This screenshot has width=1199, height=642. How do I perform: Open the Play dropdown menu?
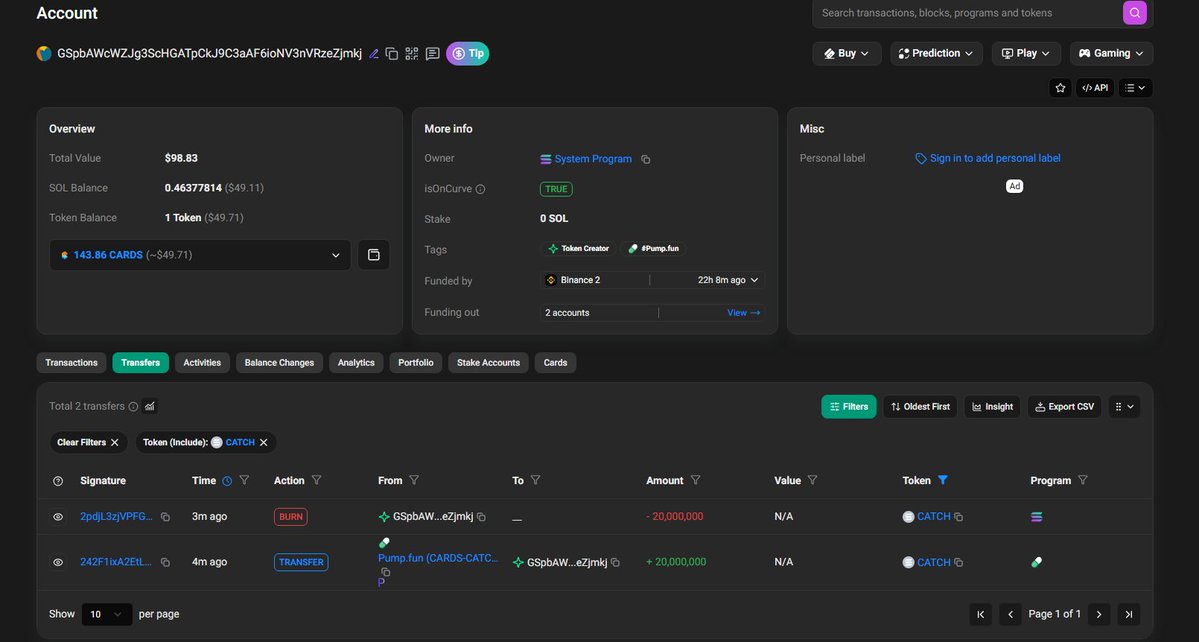[x=1026, y=54]
